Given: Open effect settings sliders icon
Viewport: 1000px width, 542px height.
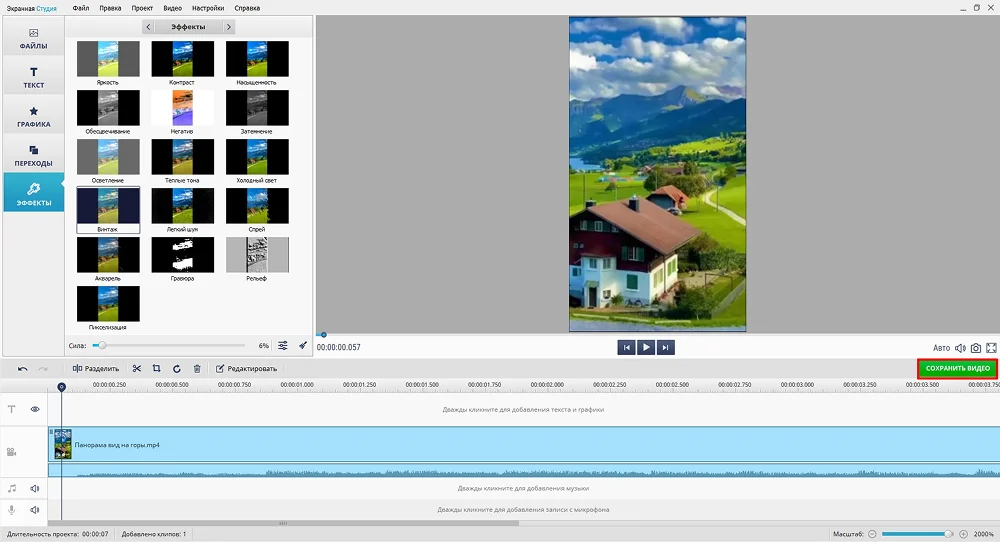Looking at the screenshot, I should [283, 345].
